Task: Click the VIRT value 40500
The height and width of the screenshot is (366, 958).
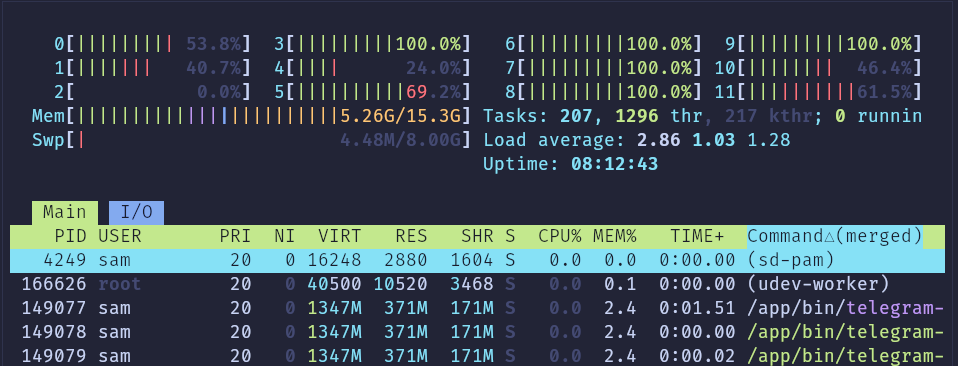Action: [334, 284]
